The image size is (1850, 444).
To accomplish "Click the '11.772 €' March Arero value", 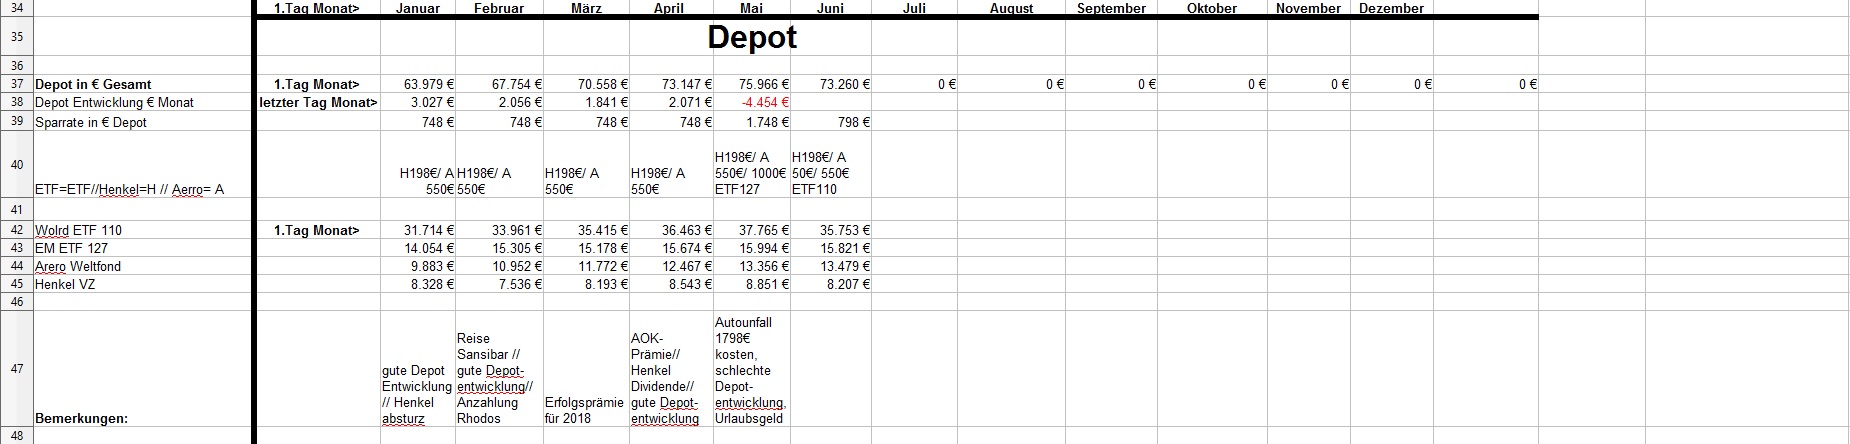I will coord(586,266).
